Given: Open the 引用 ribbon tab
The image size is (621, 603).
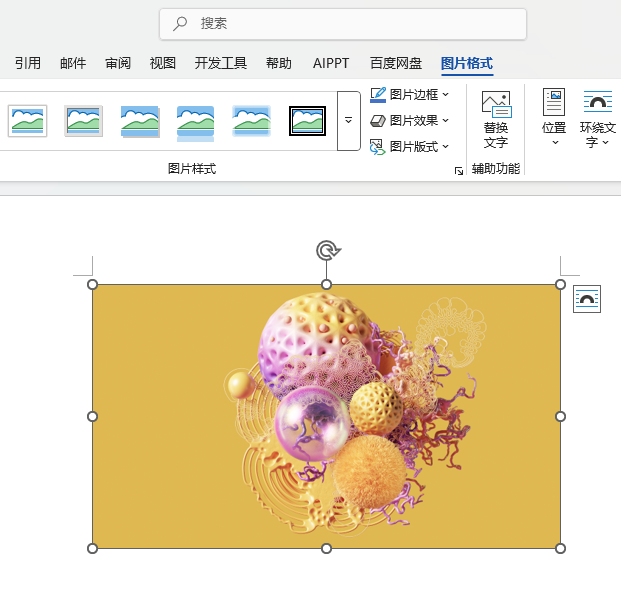Looking at the screenshot, I should 28,63.
